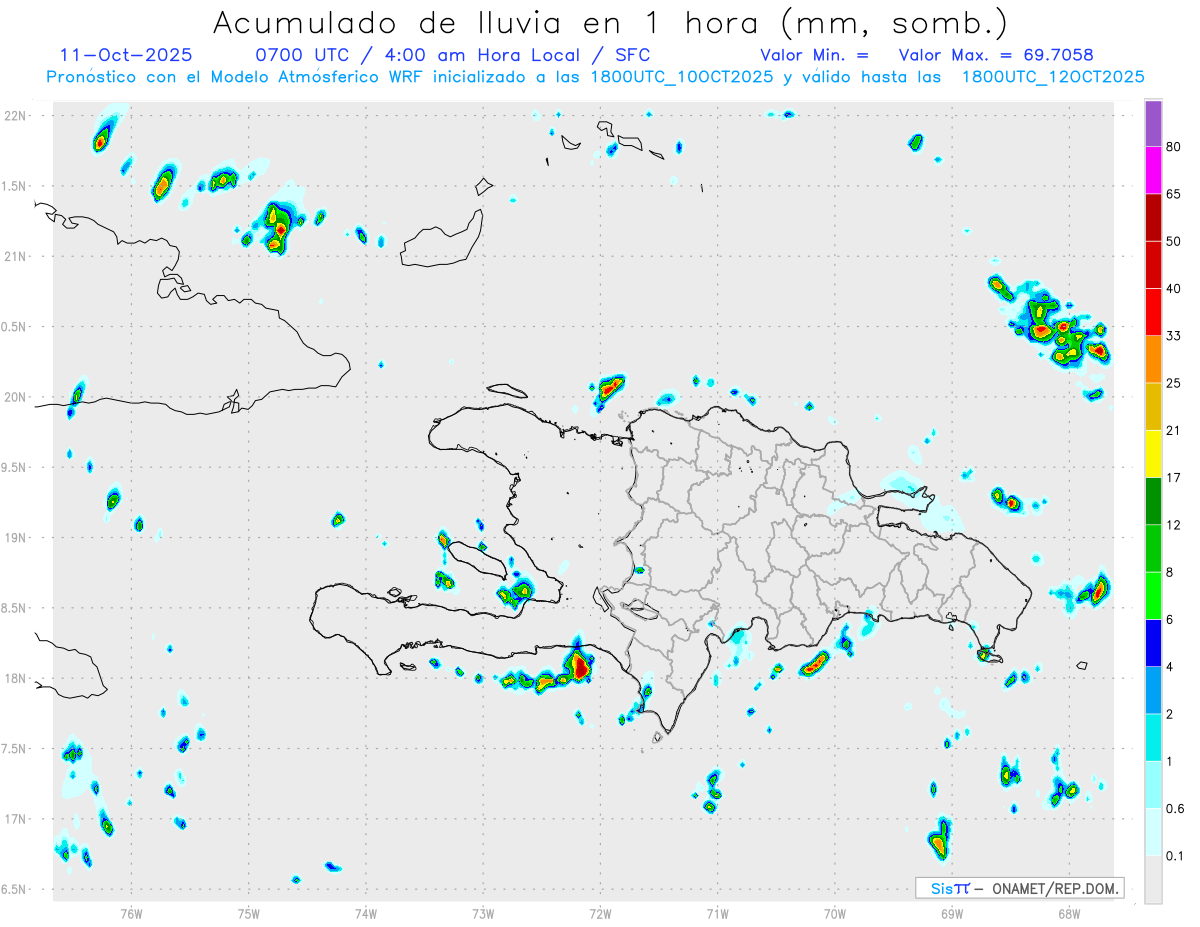Click the purple legend swatch above 80
Viewport: 1200px width, 927px height.
[1153, 123]
